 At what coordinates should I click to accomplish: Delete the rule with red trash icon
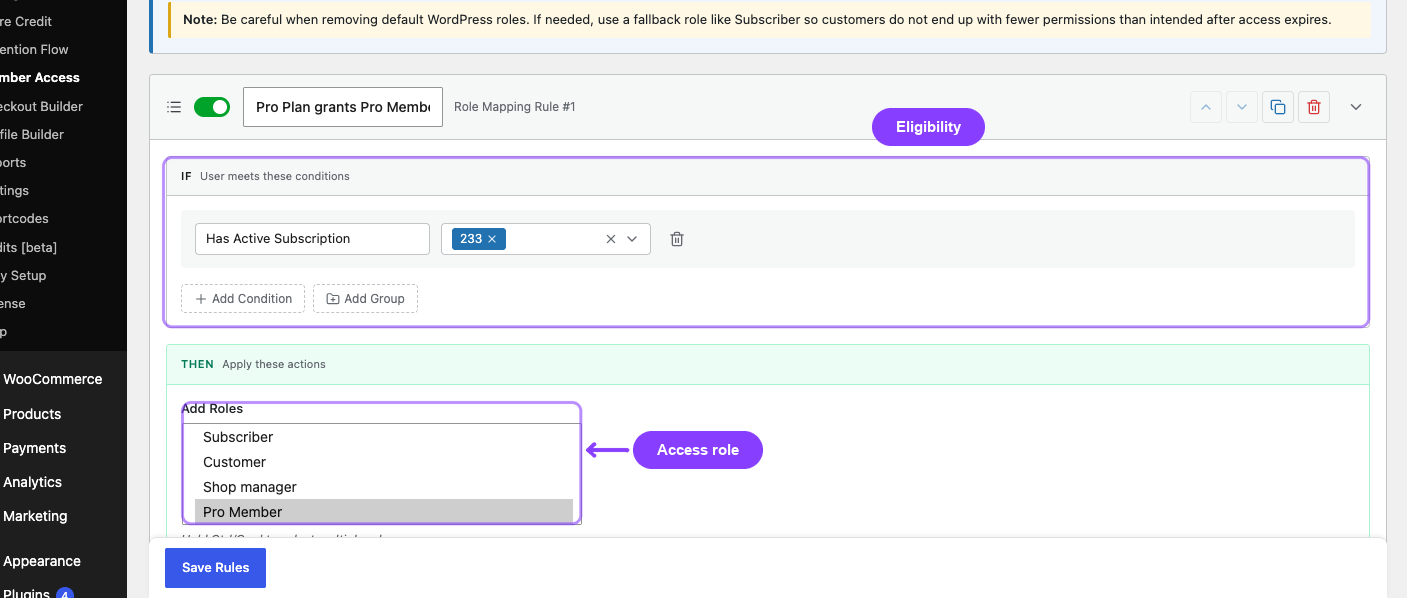[1314, 107]
